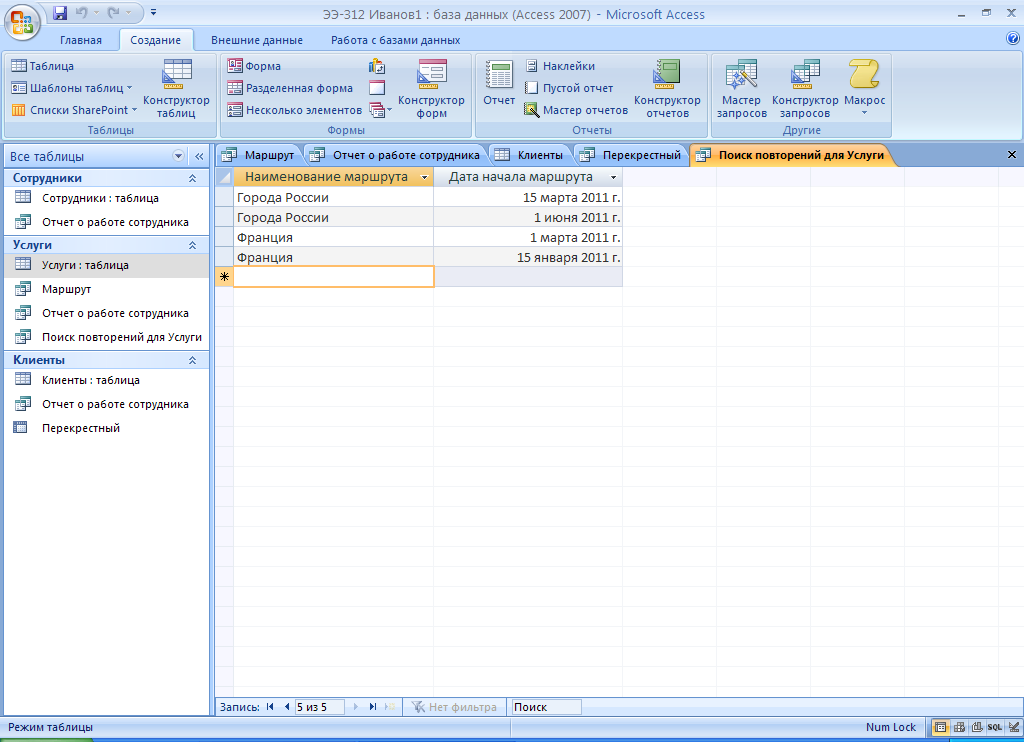Open the Дата начала маршрута column filter arrow

click(613, 177)
